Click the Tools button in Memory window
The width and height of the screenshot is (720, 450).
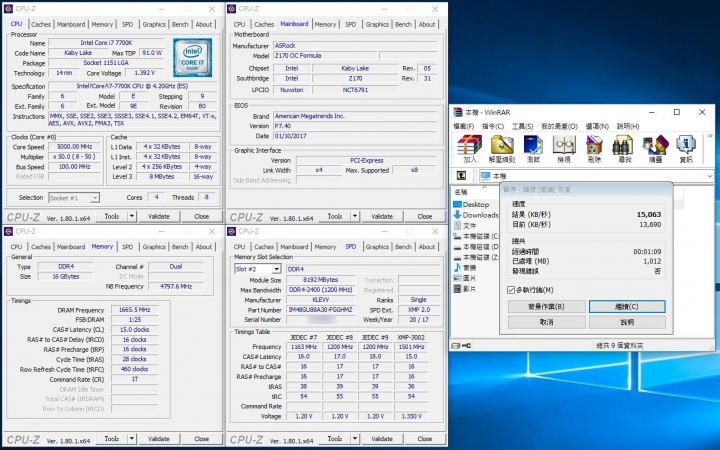click(x=112, y=439)
